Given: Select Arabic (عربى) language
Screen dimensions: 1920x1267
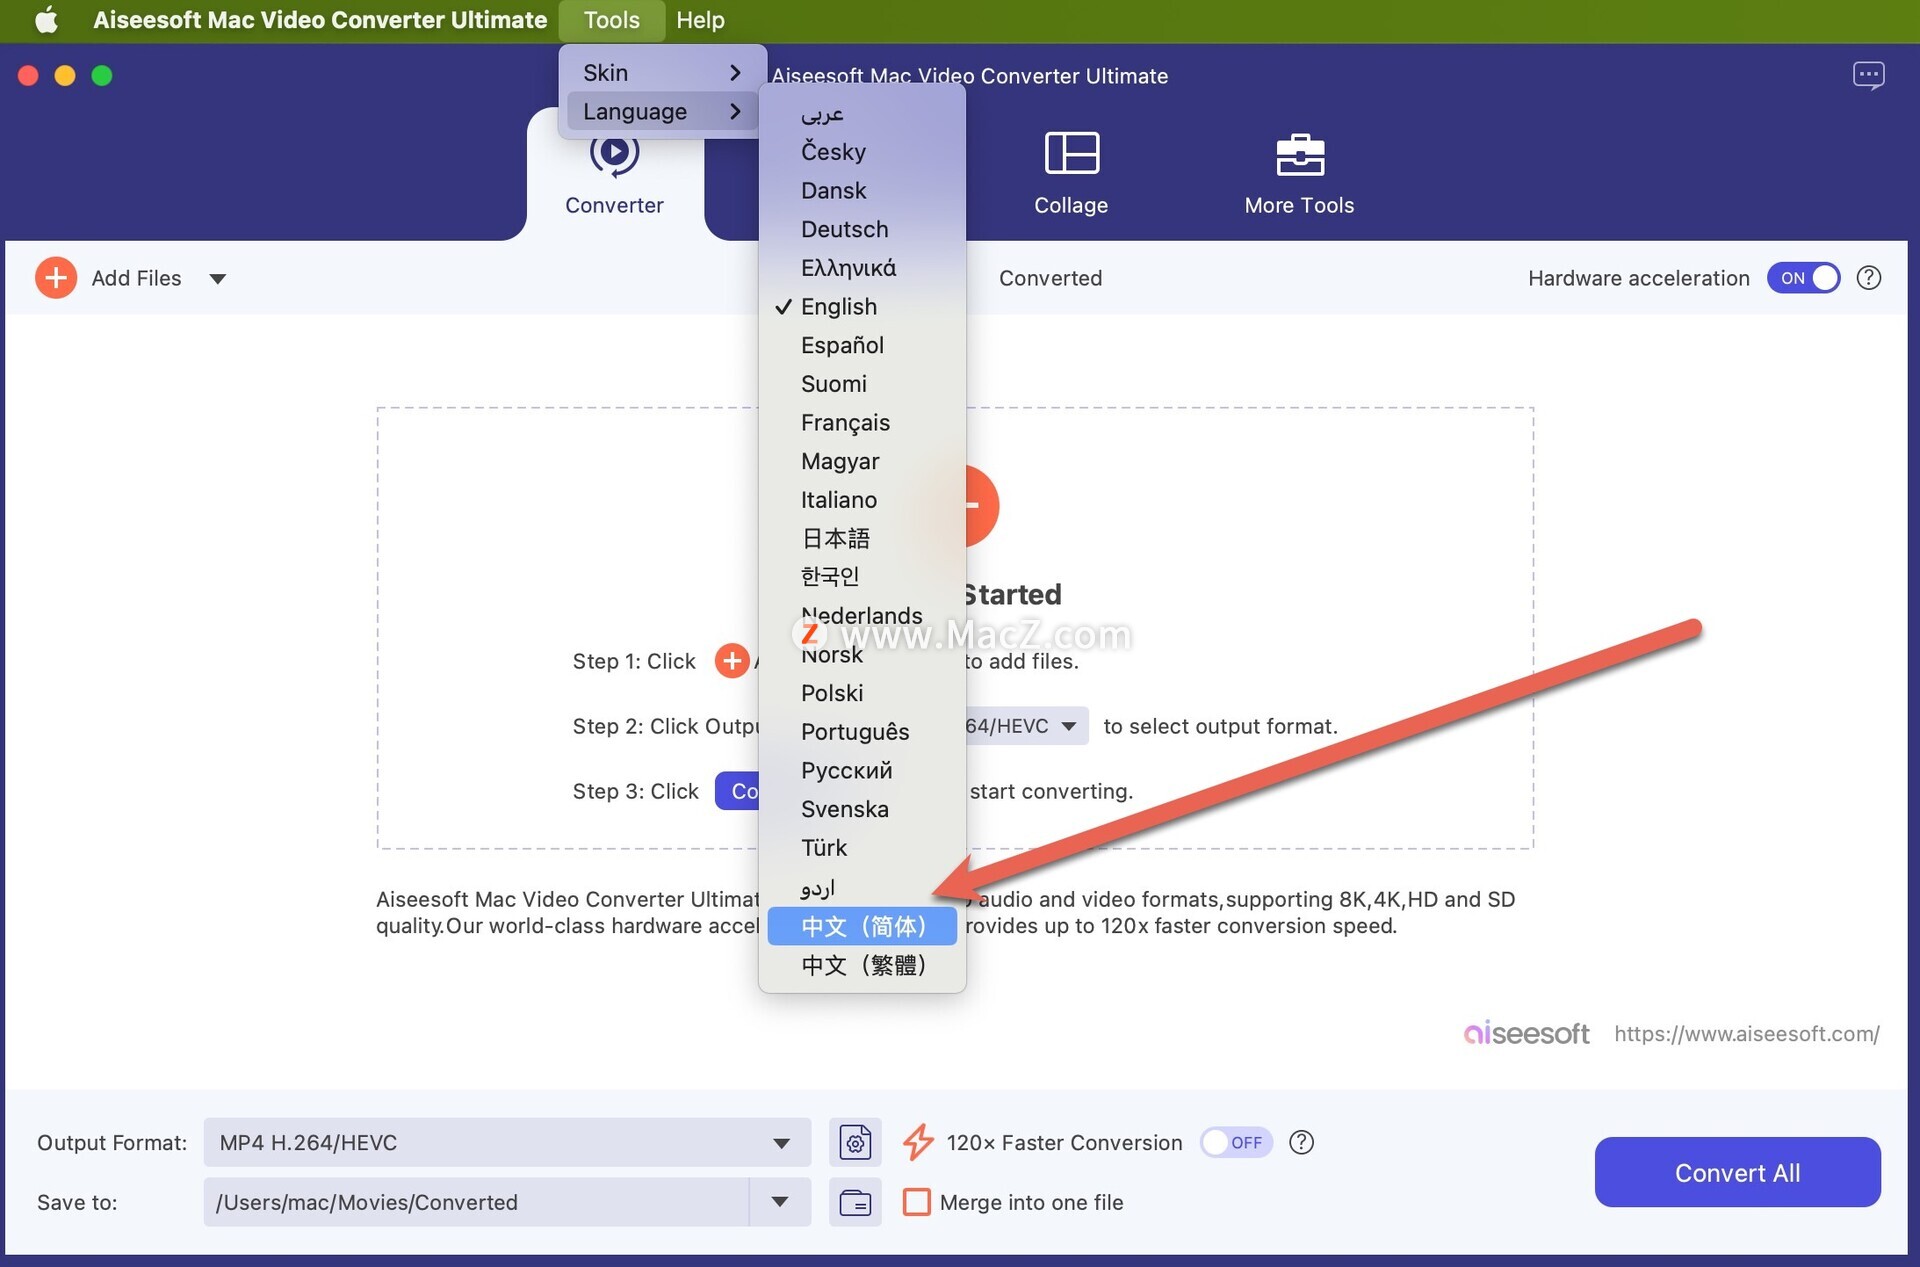Looking at the screenshot, I should (x=862, y=113).
